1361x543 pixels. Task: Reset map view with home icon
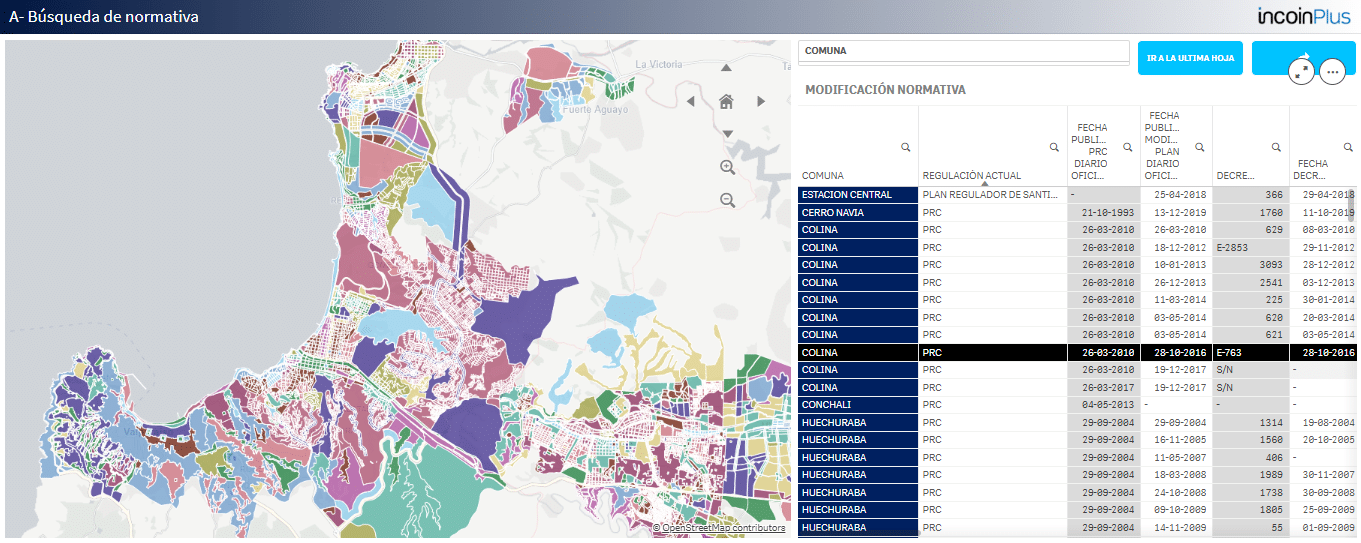point(727,101)
